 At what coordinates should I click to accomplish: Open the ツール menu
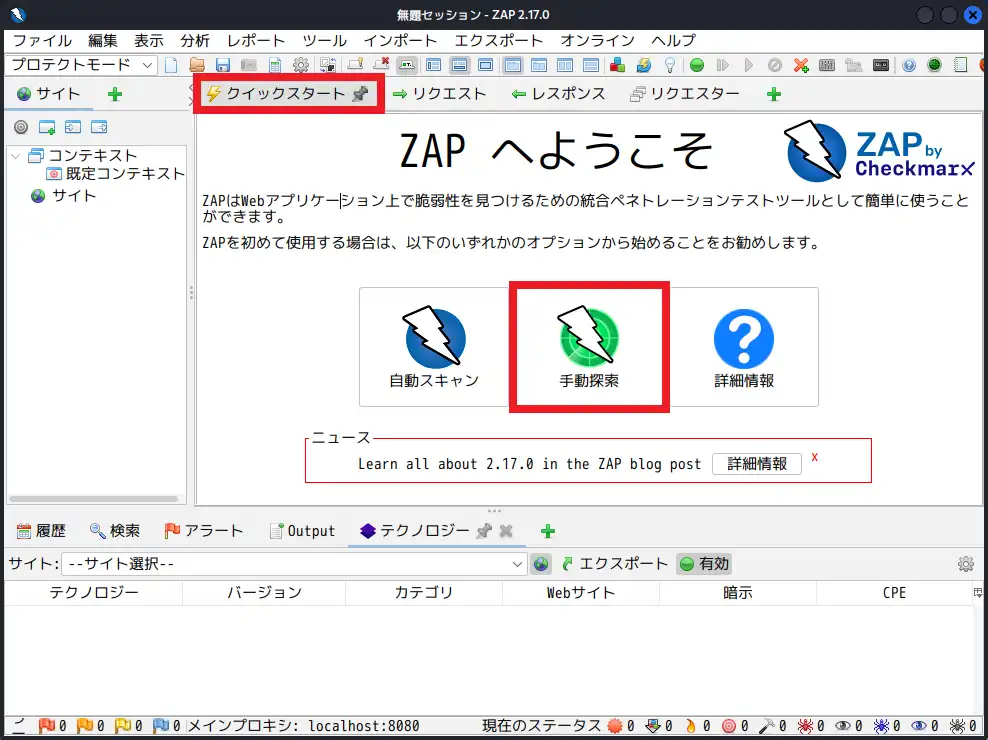[324, 41]
